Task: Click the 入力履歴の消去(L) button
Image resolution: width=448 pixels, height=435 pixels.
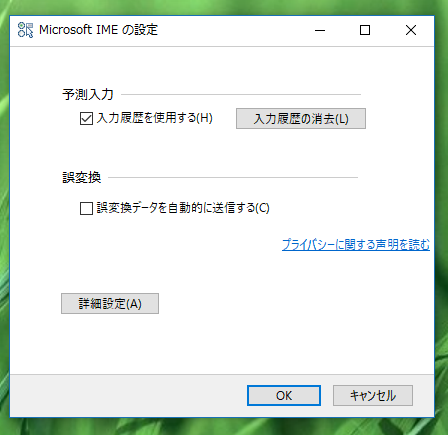Action: point(301,118)
